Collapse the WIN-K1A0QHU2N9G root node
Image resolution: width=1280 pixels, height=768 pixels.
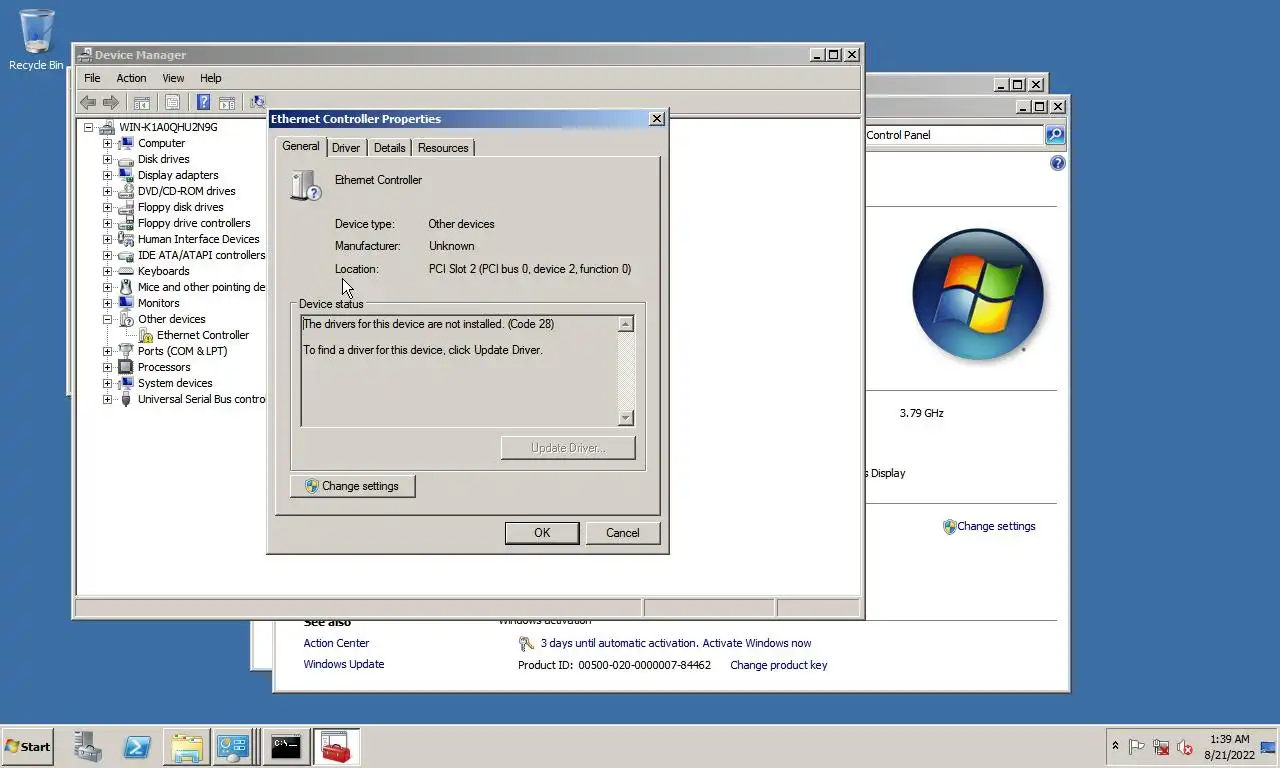(x=88, y=127)
